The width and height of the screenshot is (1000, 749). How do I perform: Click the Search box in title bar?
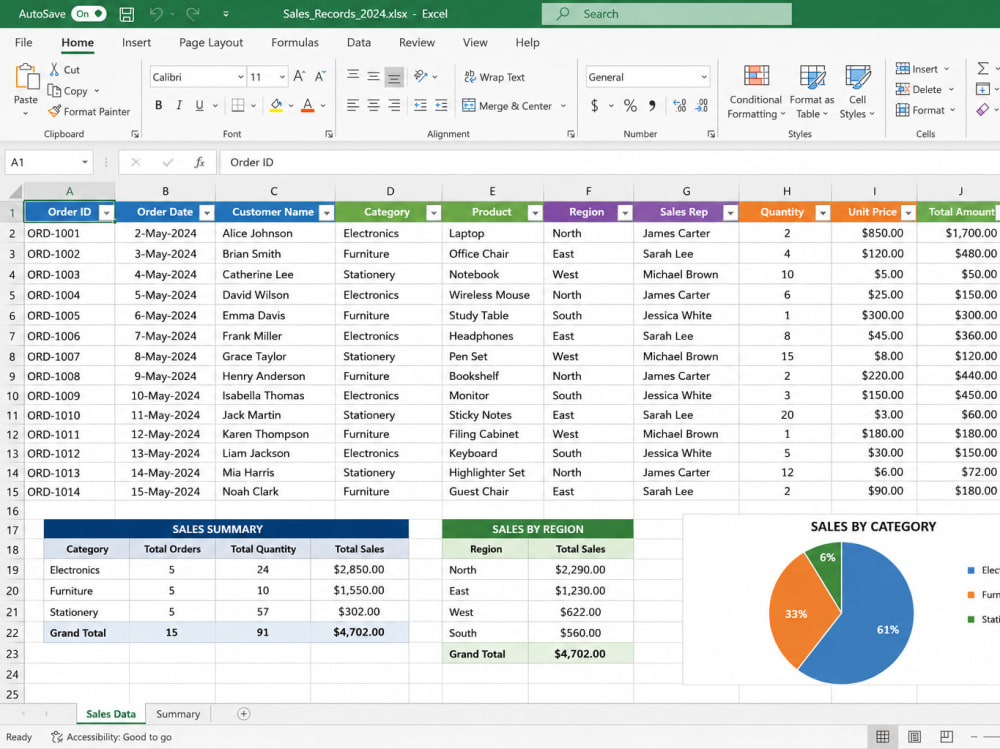(x=666, y=13)
